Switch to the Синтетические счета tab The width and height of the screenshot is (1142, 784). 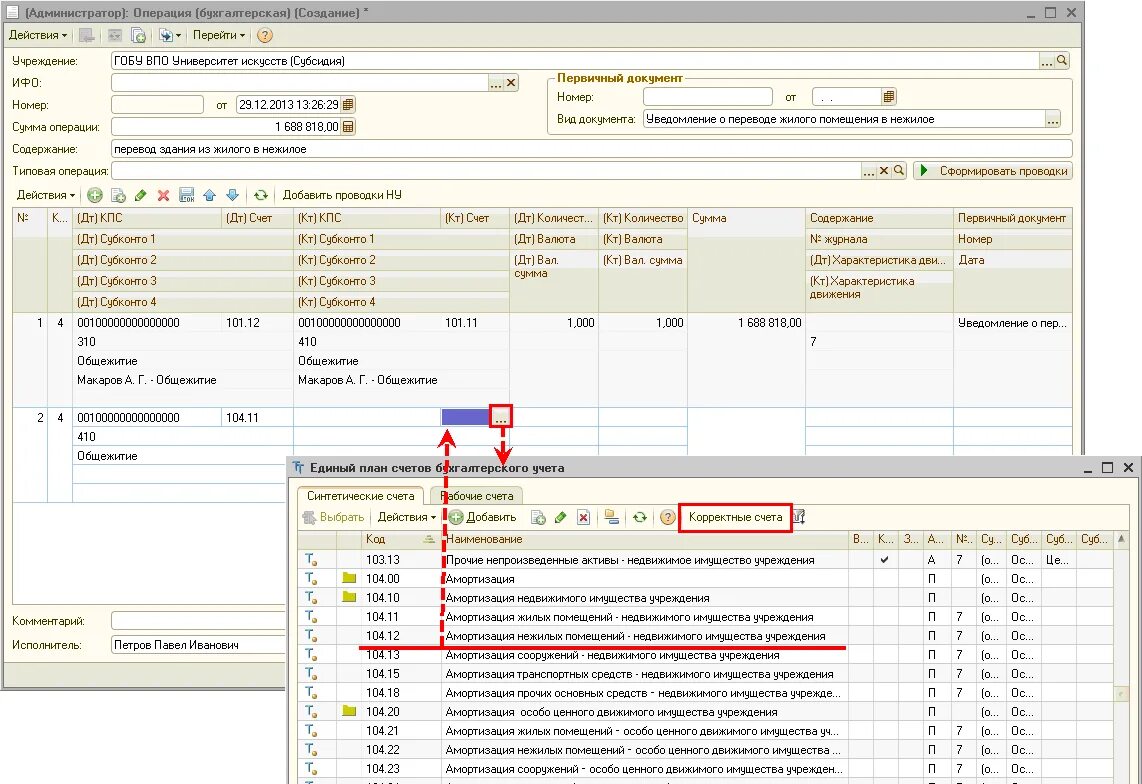click(361, 495)
